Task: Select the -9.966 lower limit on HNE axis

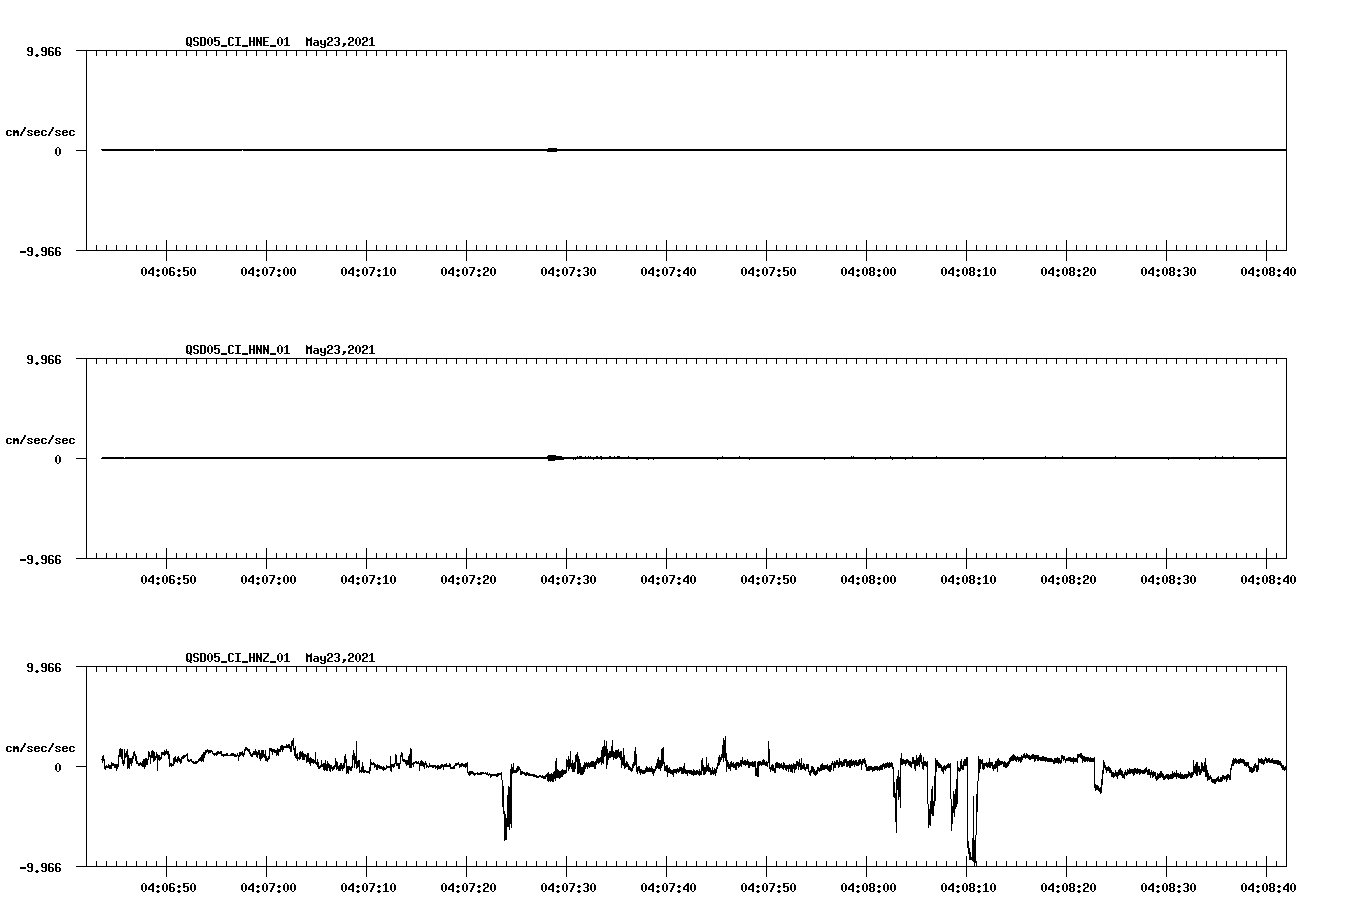Action: point(40,252)
